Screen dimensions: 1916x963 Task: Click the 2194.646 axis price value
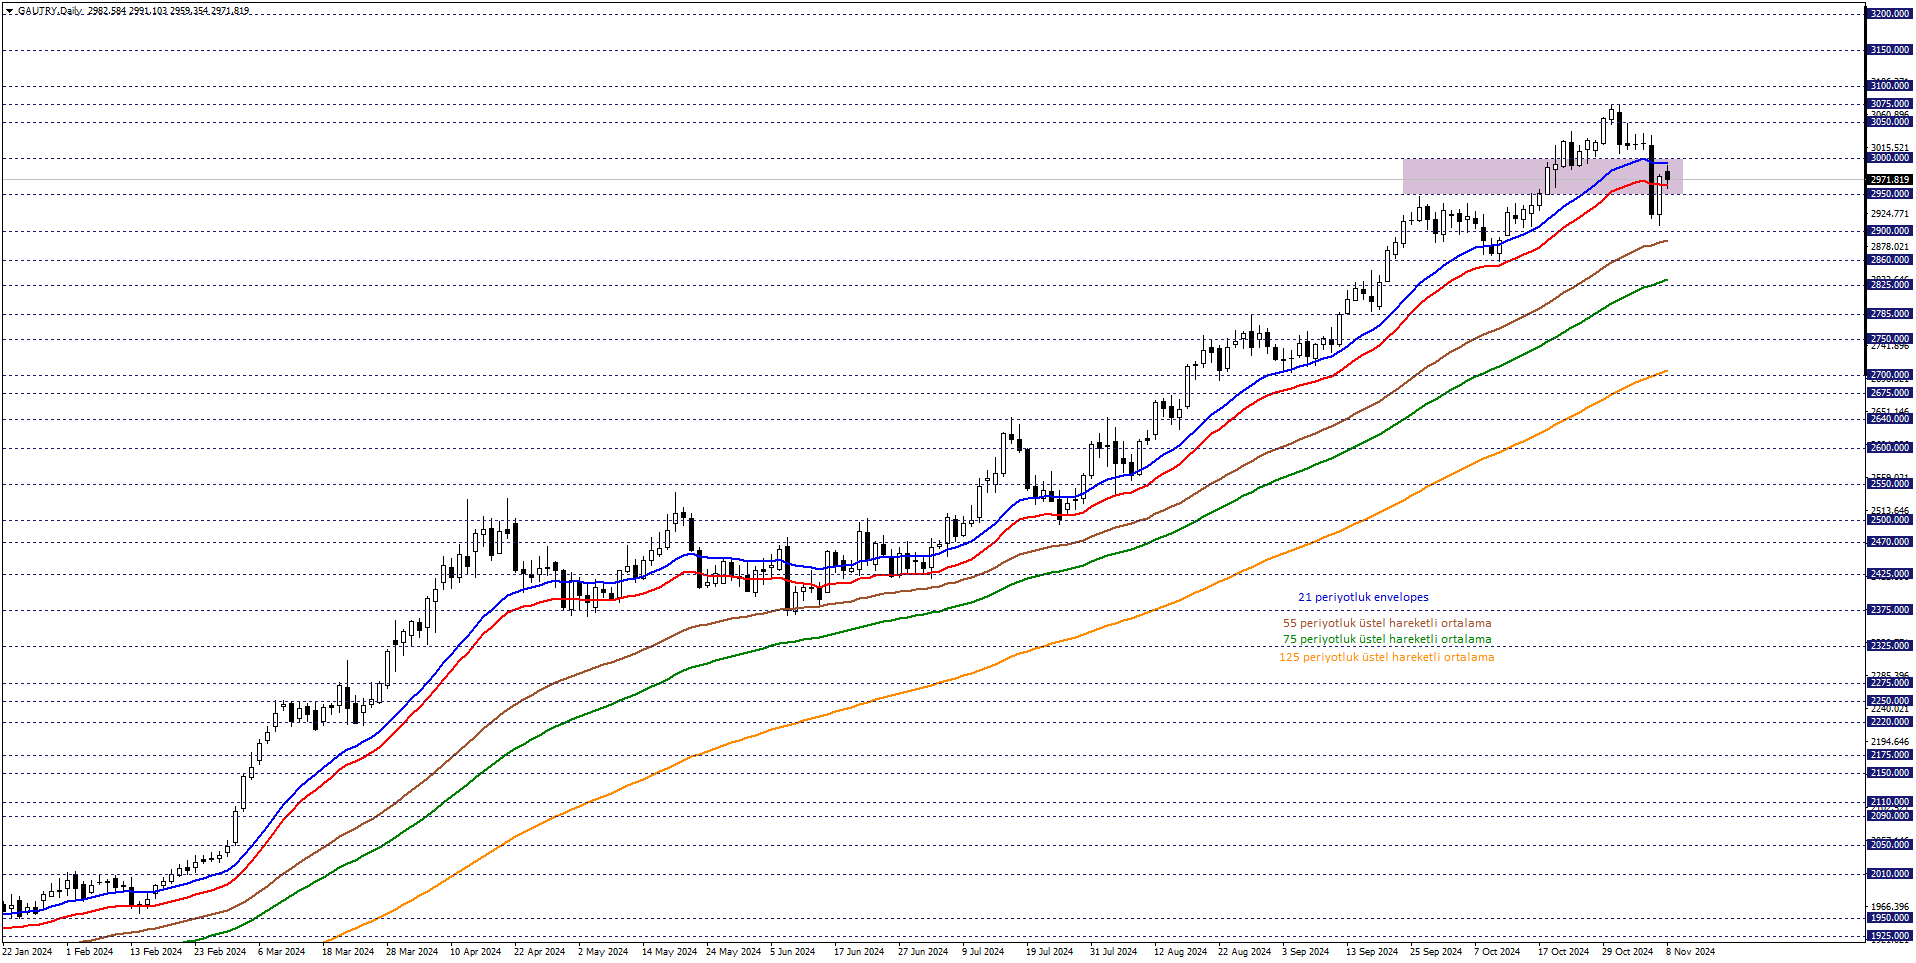tap(1890, 742)
